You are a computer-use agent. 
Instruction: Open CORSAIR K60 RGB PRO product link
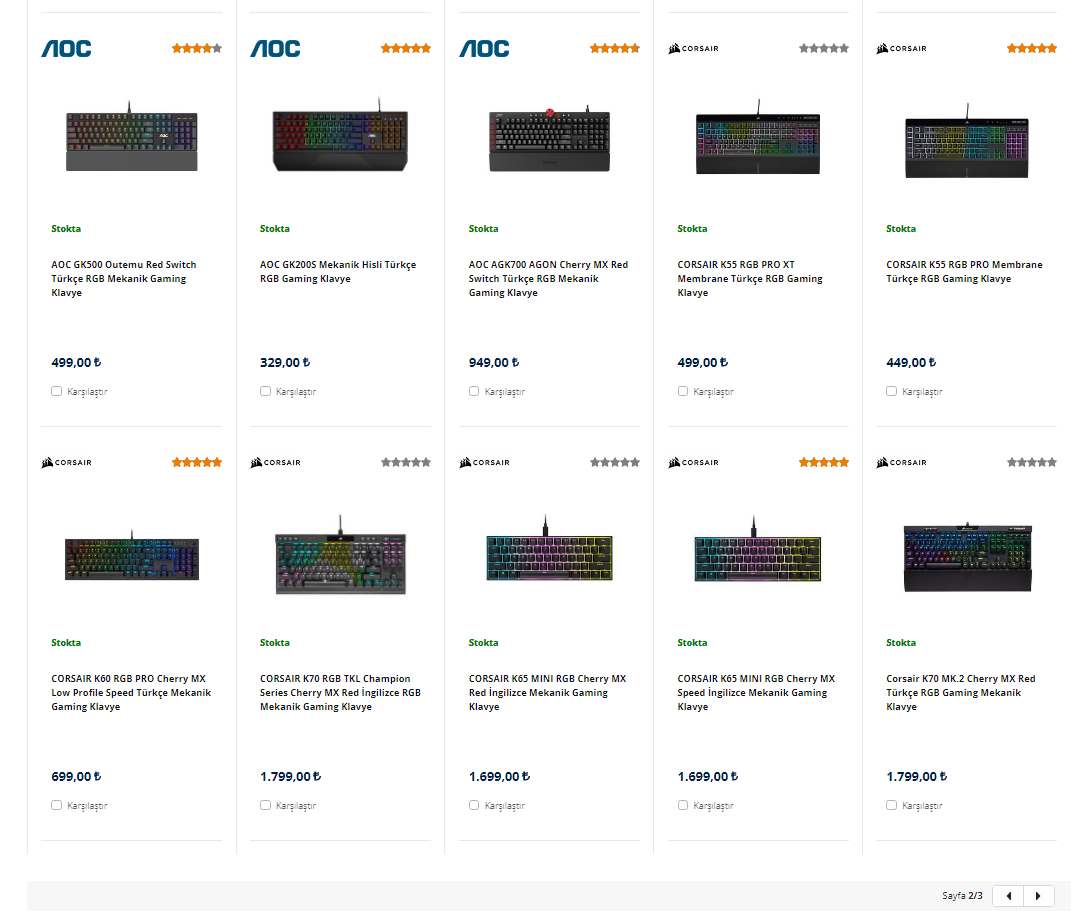[131, 693]
